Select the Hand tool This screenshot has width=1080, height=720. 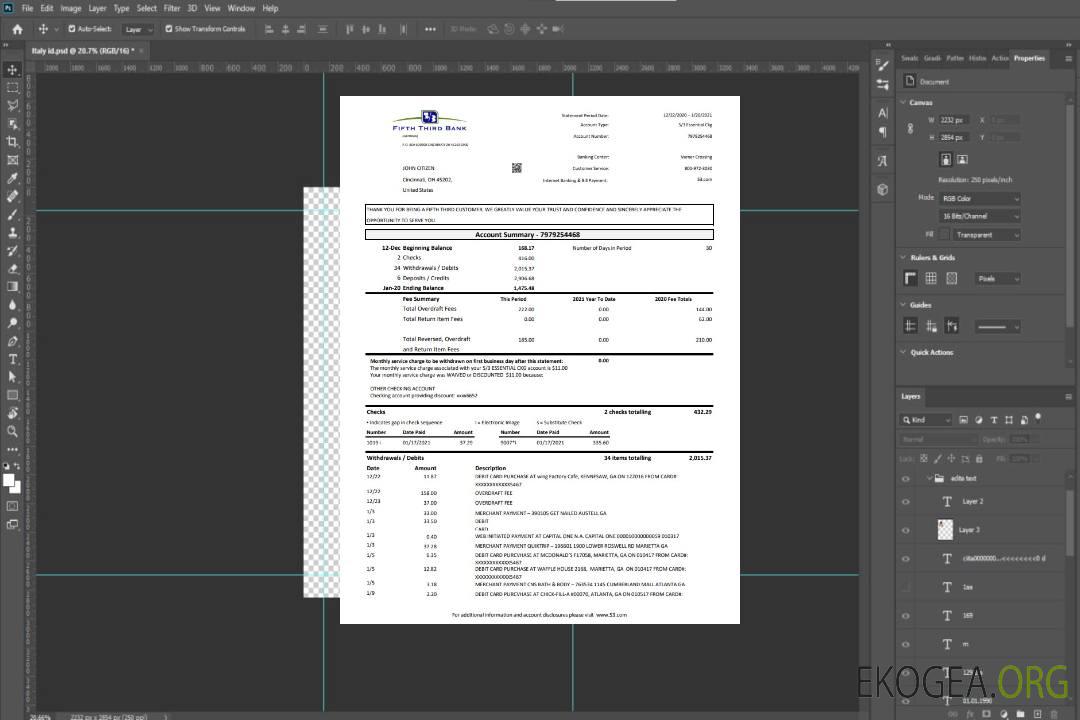point(12,413)
